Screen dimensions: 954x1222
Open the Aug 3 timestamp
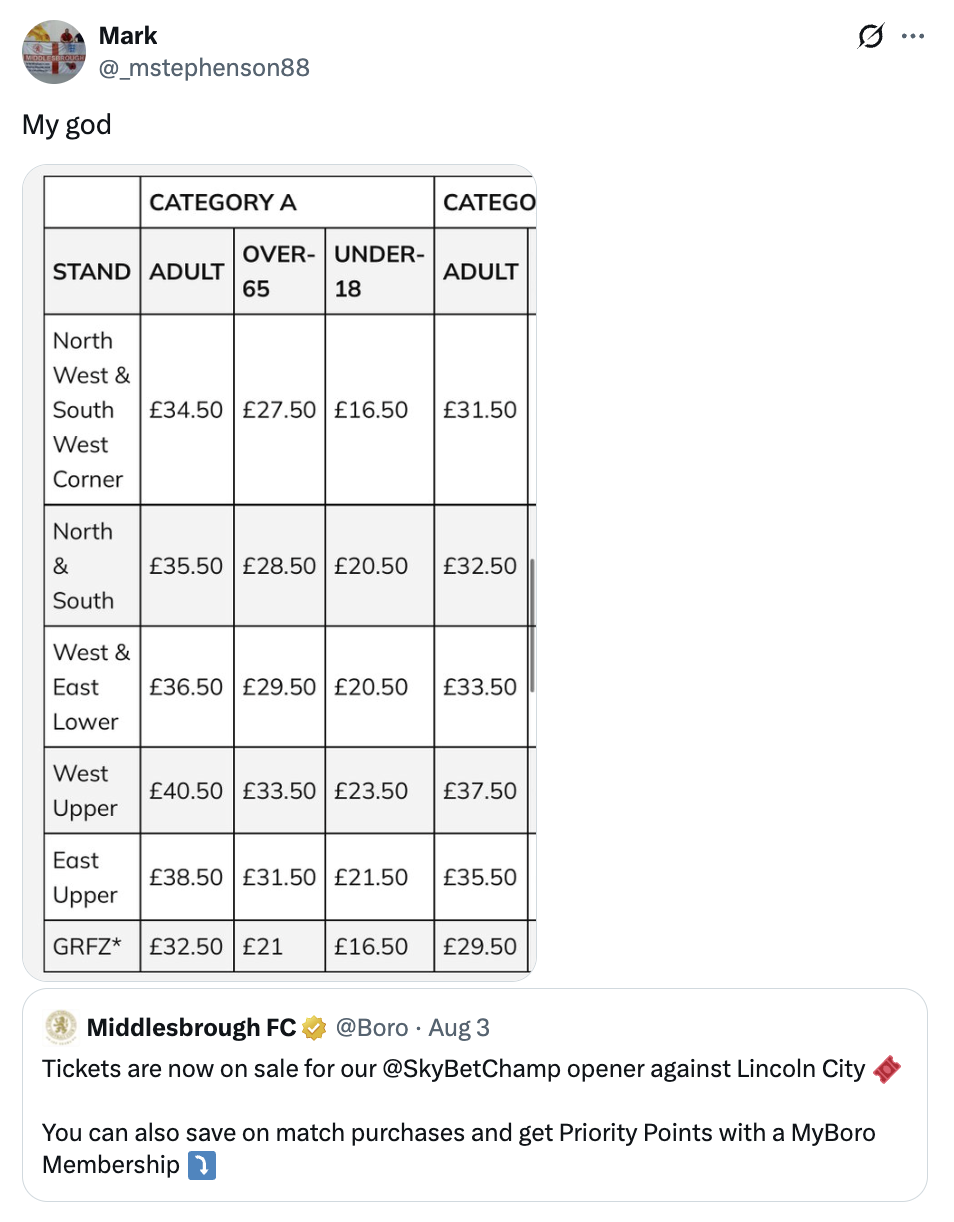tap(459, 1027)
